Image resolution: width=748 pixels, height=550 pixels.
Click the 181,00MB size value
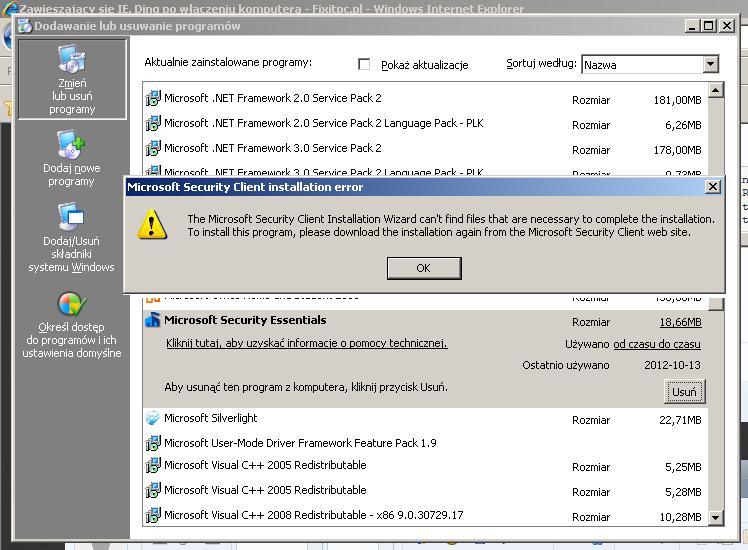tap(677, 100)
